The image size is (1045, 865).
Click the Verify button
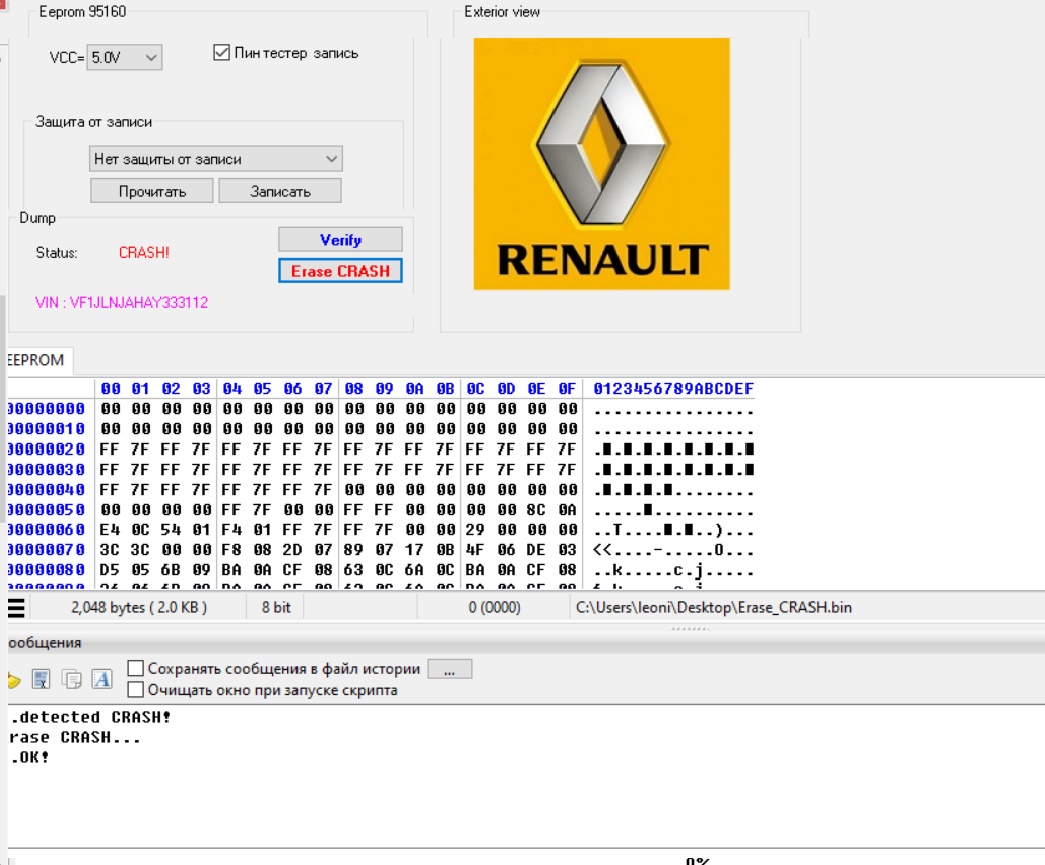pos(340,240)
